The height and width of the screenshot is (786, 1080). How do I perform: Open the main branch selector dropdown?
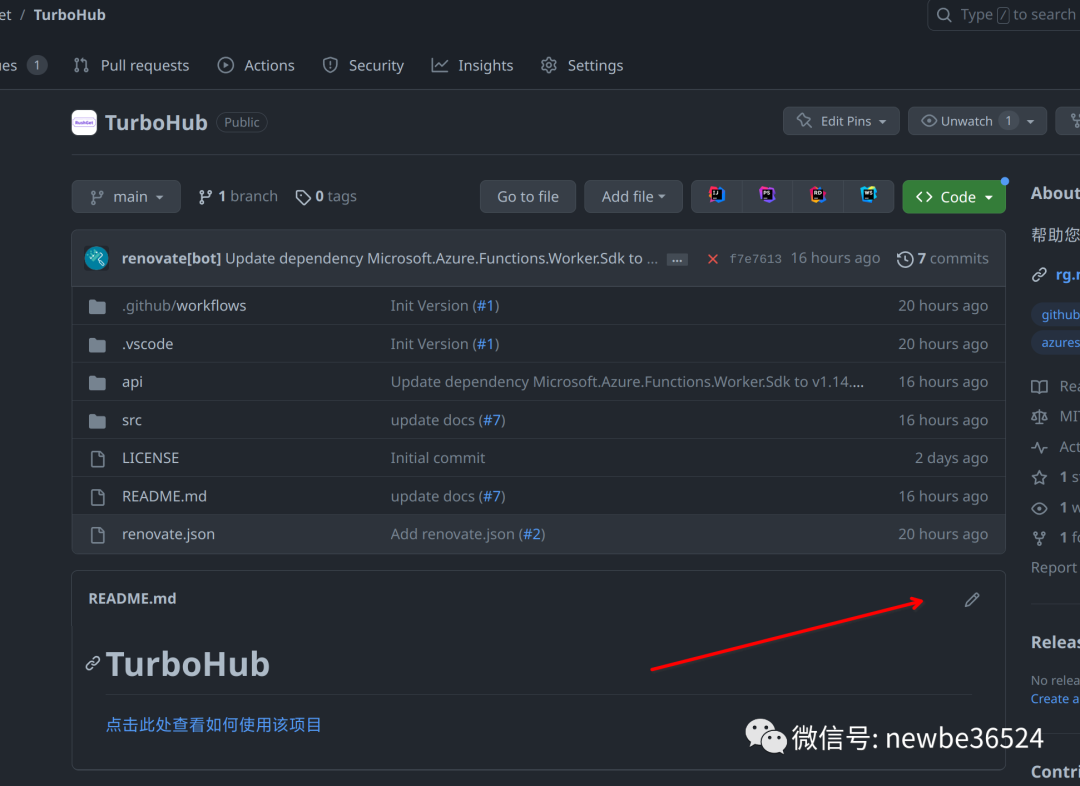click(126, 197)
